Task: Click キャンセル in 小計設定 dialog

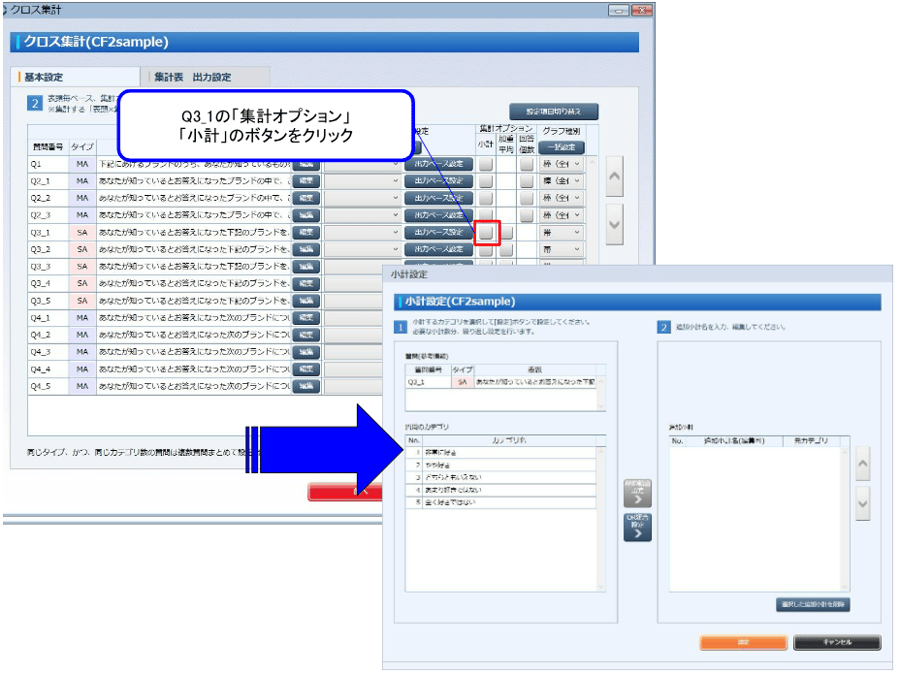Action: (x=837, y=642)
